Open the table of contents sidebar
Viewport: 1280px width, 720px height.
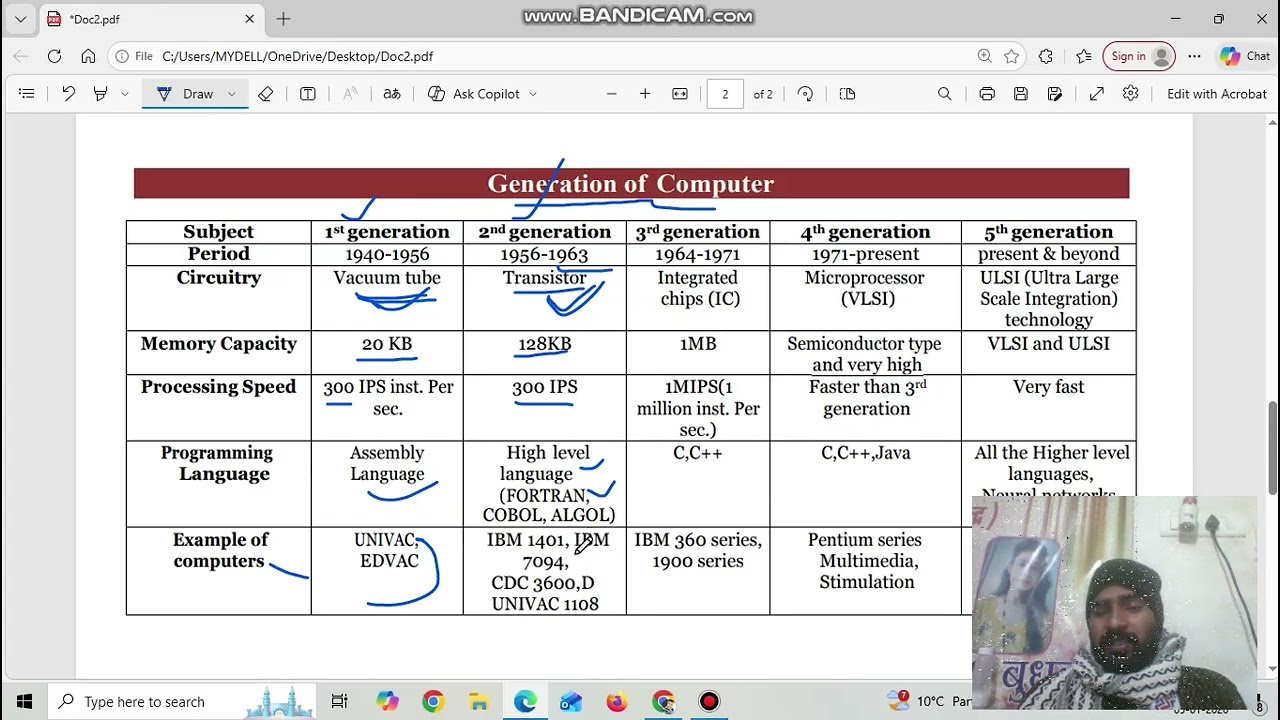pyautogui.click(x=27, y=93)
